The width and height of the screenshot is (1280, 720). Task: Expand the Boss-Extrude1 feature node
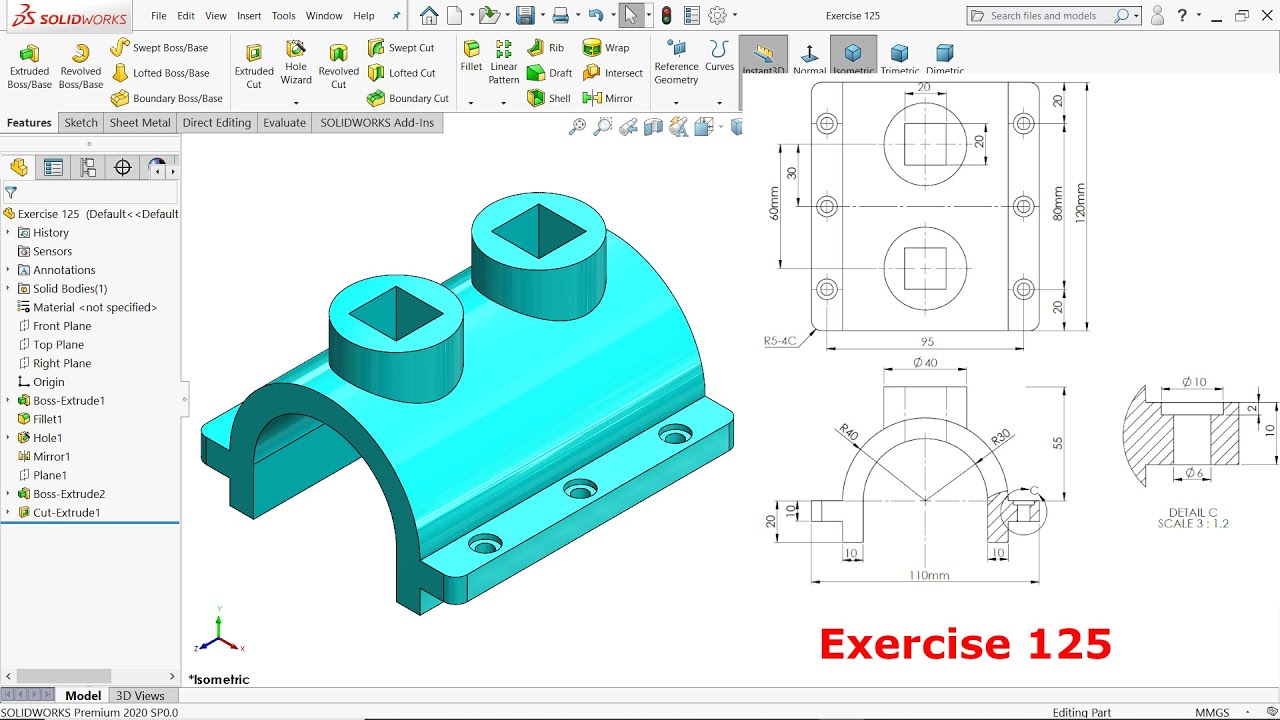tap(8, 400)
